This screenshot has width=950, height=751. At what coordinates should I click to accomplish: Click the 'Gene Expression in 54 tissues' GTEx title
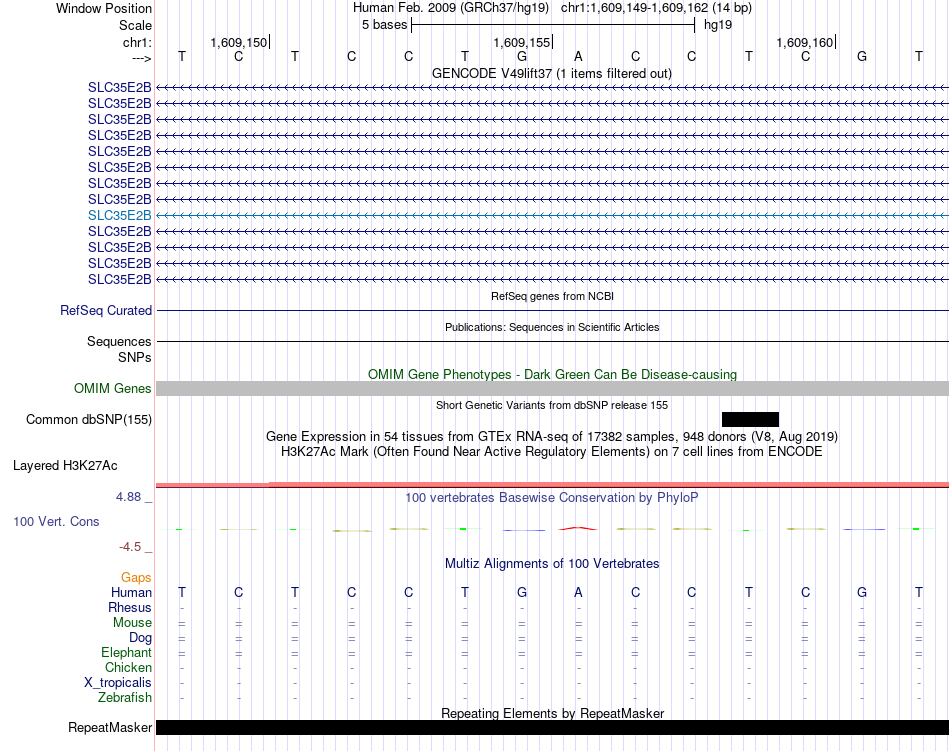[552, 437]
